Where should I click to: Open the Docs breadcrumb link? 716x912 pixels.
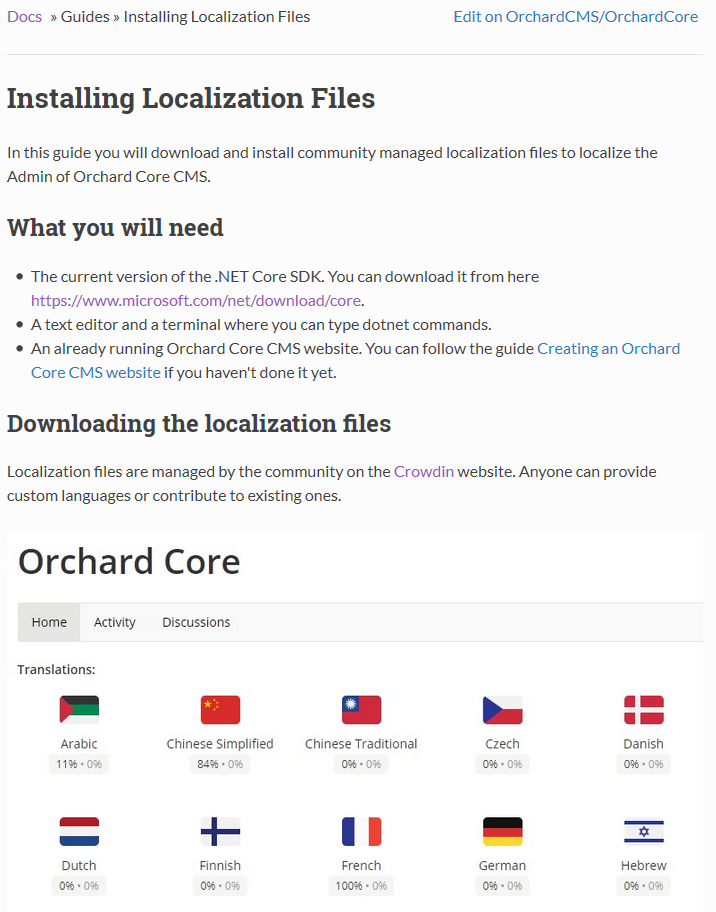pyautogui.click(x=24, y=16)
